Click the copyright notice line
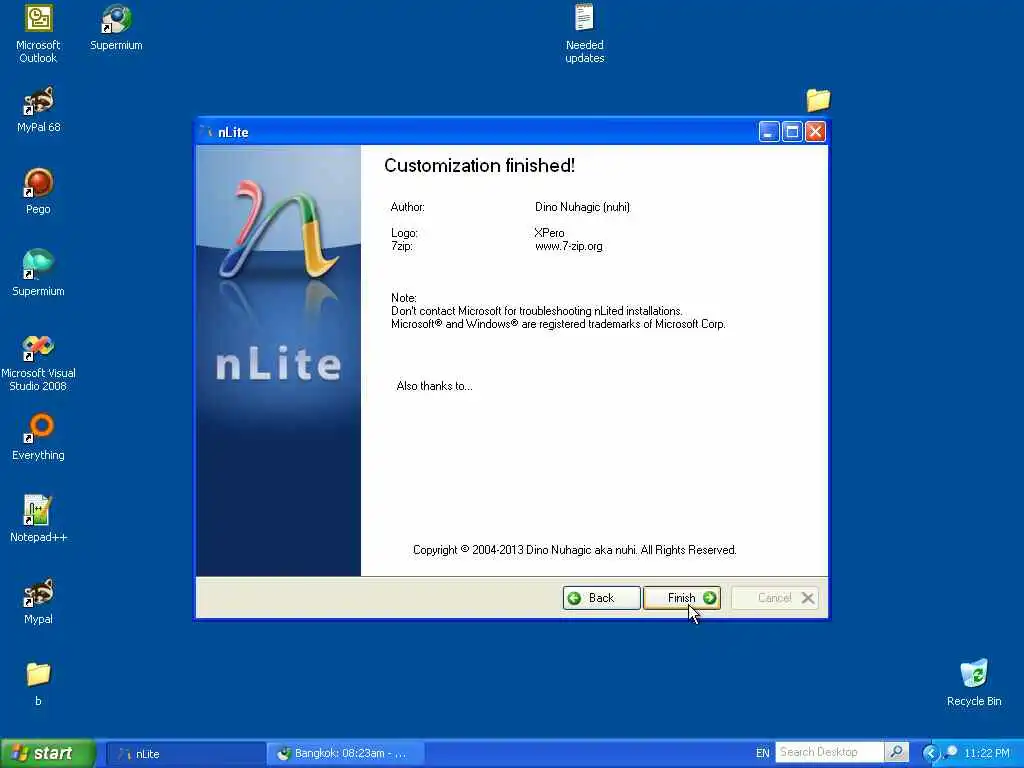 click(x=575, y=550)
